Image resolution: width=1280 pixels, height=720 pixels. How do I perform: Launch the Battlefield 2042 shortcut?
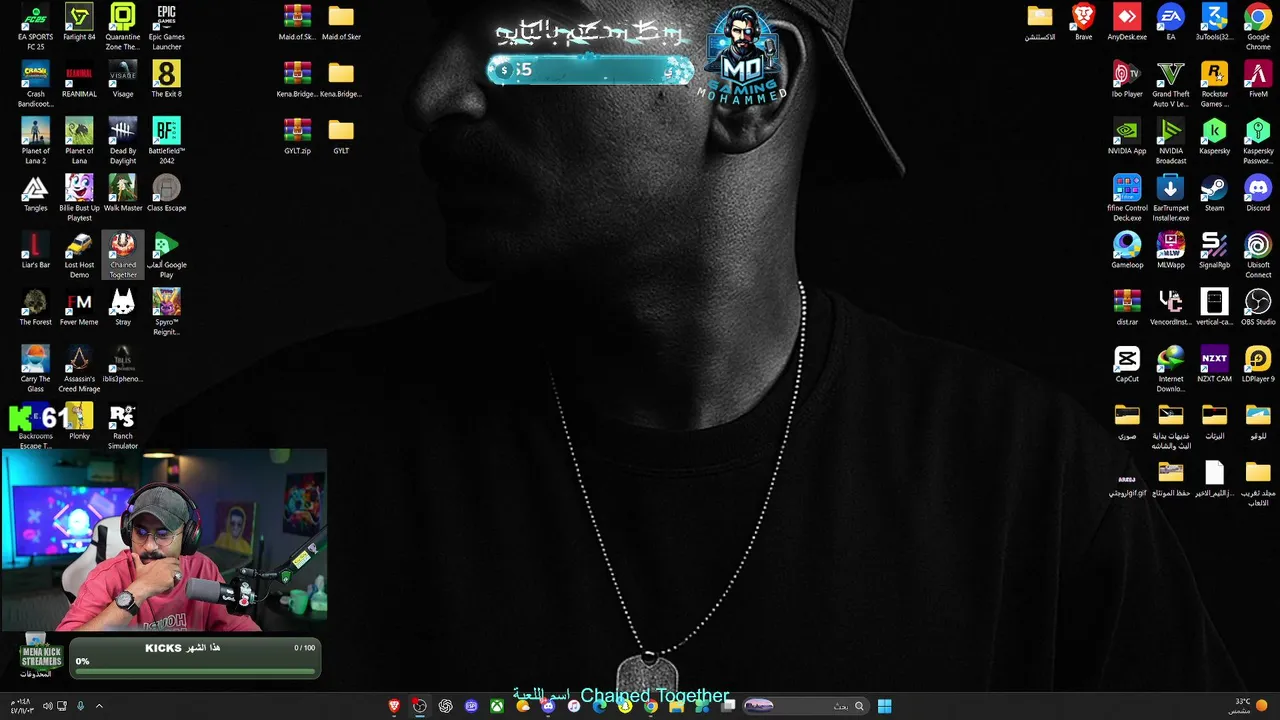[167, 141]
